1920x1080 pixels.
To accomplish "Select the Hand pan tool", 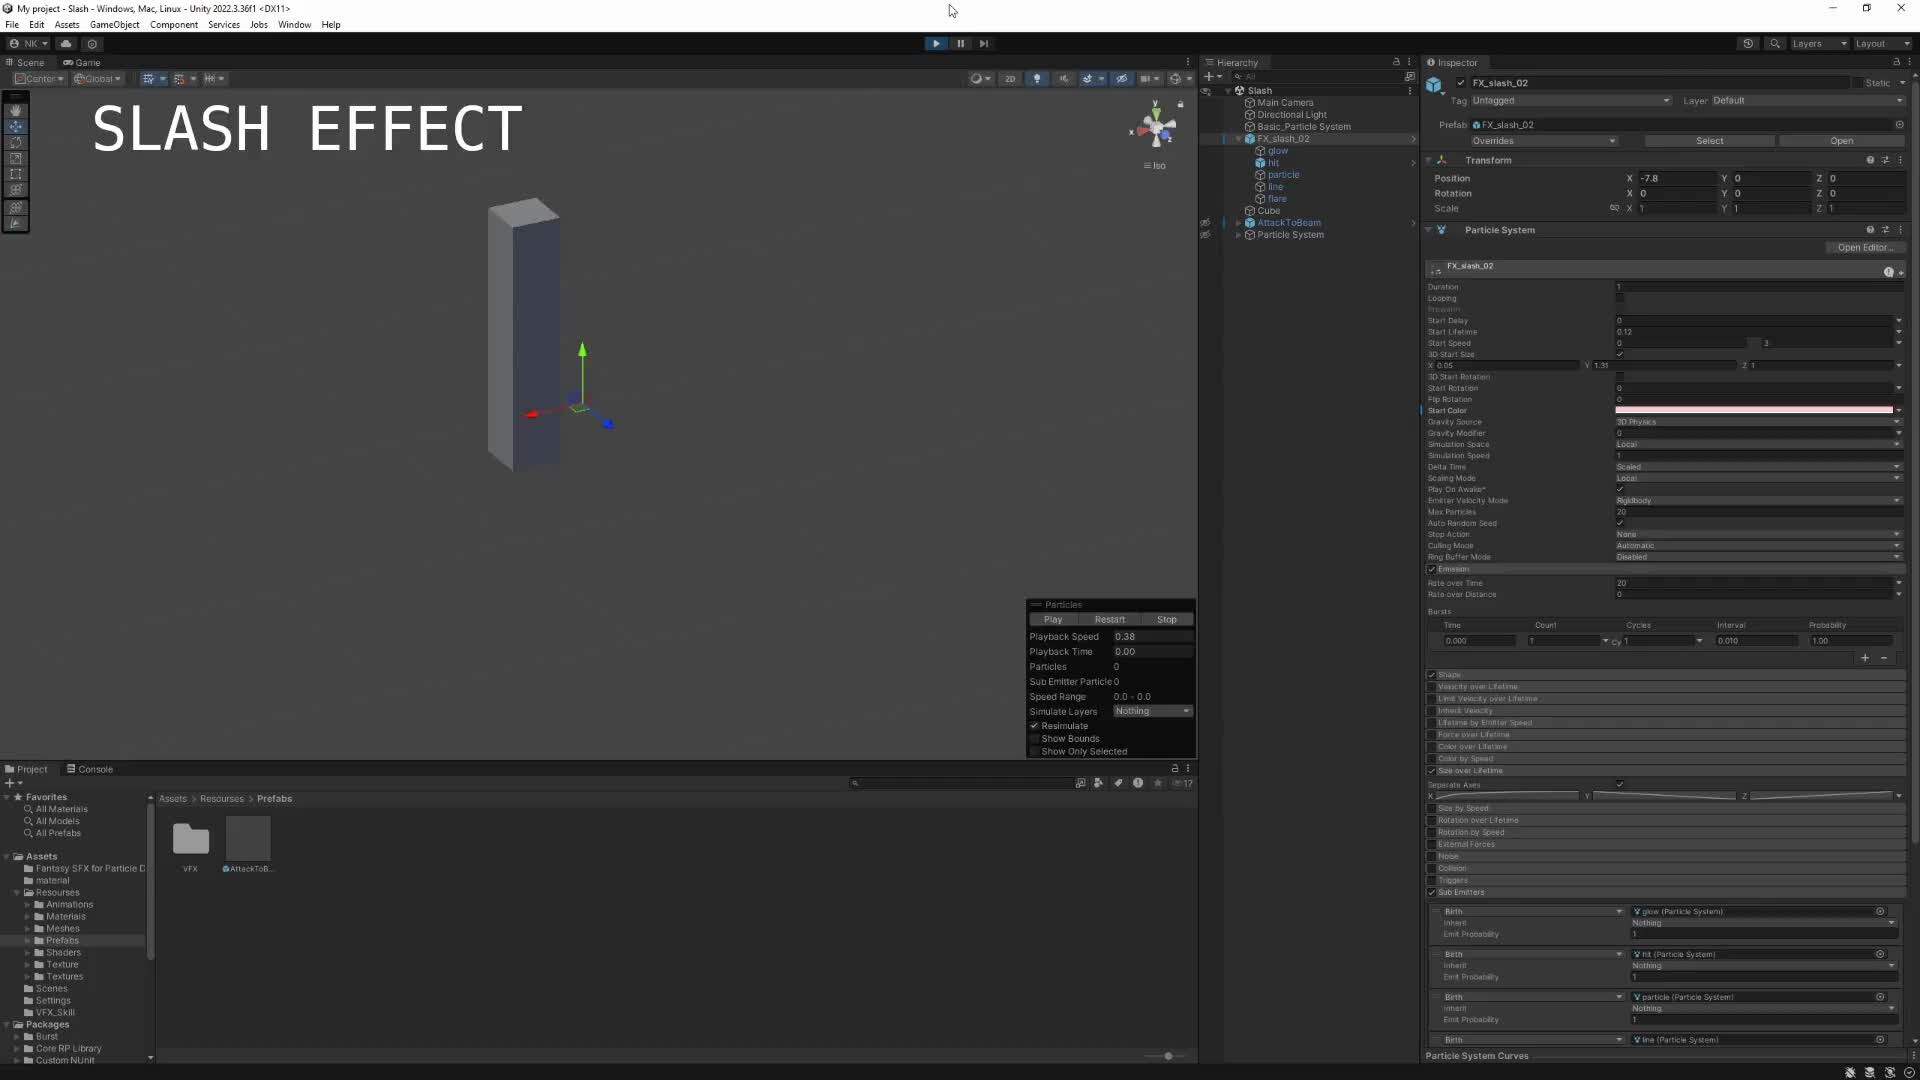I will [16, 110].
